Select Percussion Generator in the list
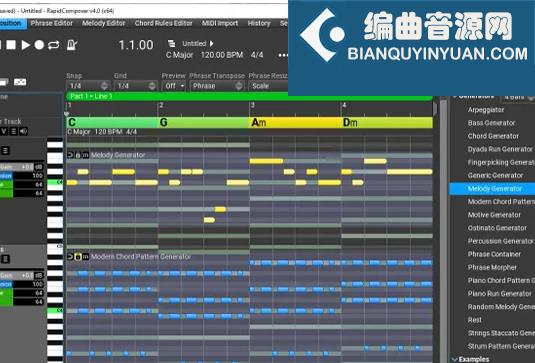Image resolution: width=535 pixels, height=363 pixels. 501,241
